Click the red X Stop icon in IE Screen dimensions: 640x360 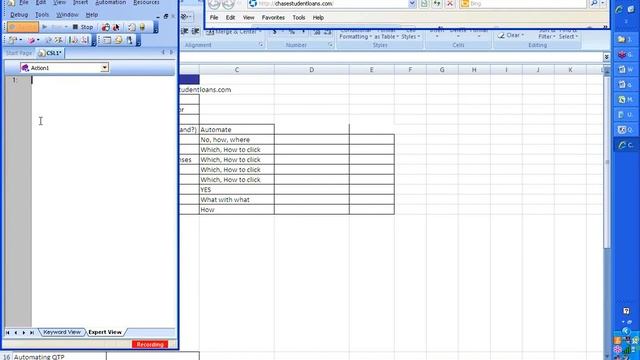pyautogui.click(x=450, y=4)
